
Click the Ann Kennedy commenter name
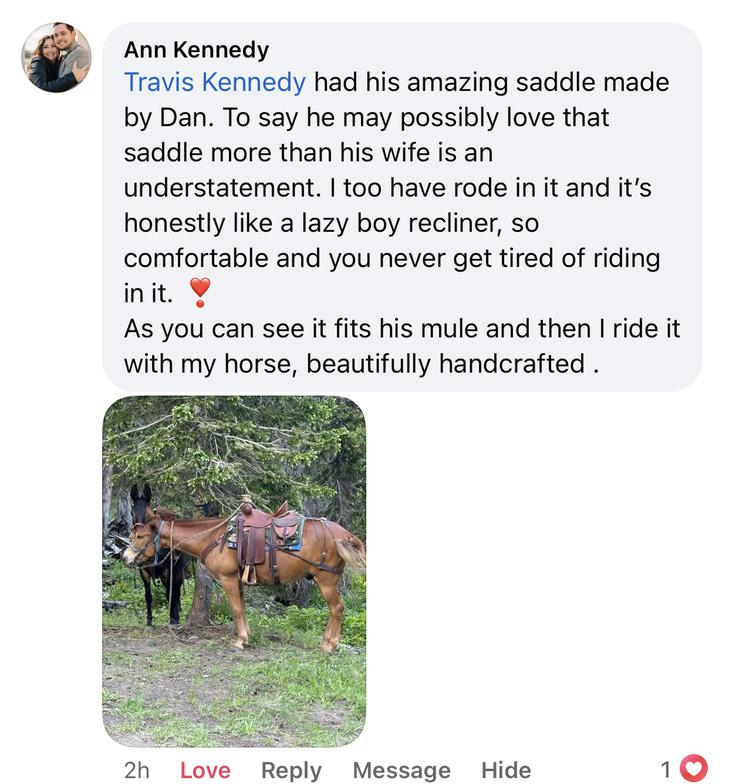click(196, 49)
